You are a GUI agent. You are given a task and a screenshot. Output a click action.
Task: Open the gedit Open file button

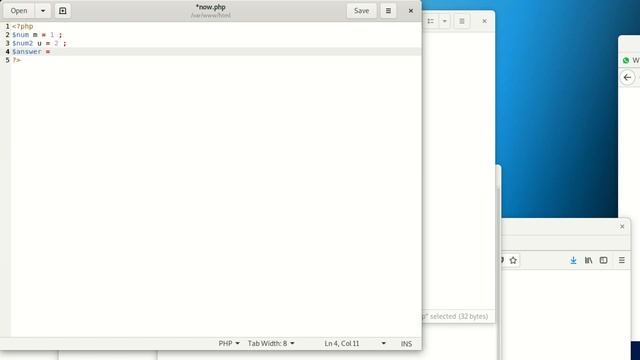click(19, 11)
